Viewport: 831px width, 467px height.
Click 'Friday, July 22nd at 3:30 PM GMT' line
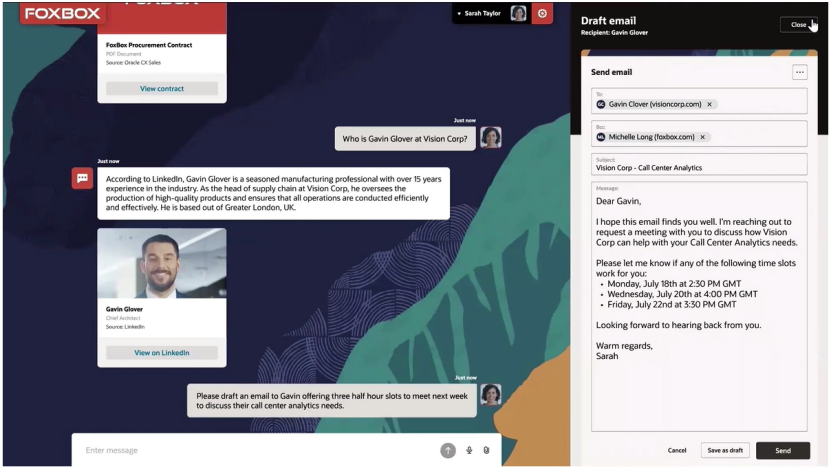coord(671,304)
